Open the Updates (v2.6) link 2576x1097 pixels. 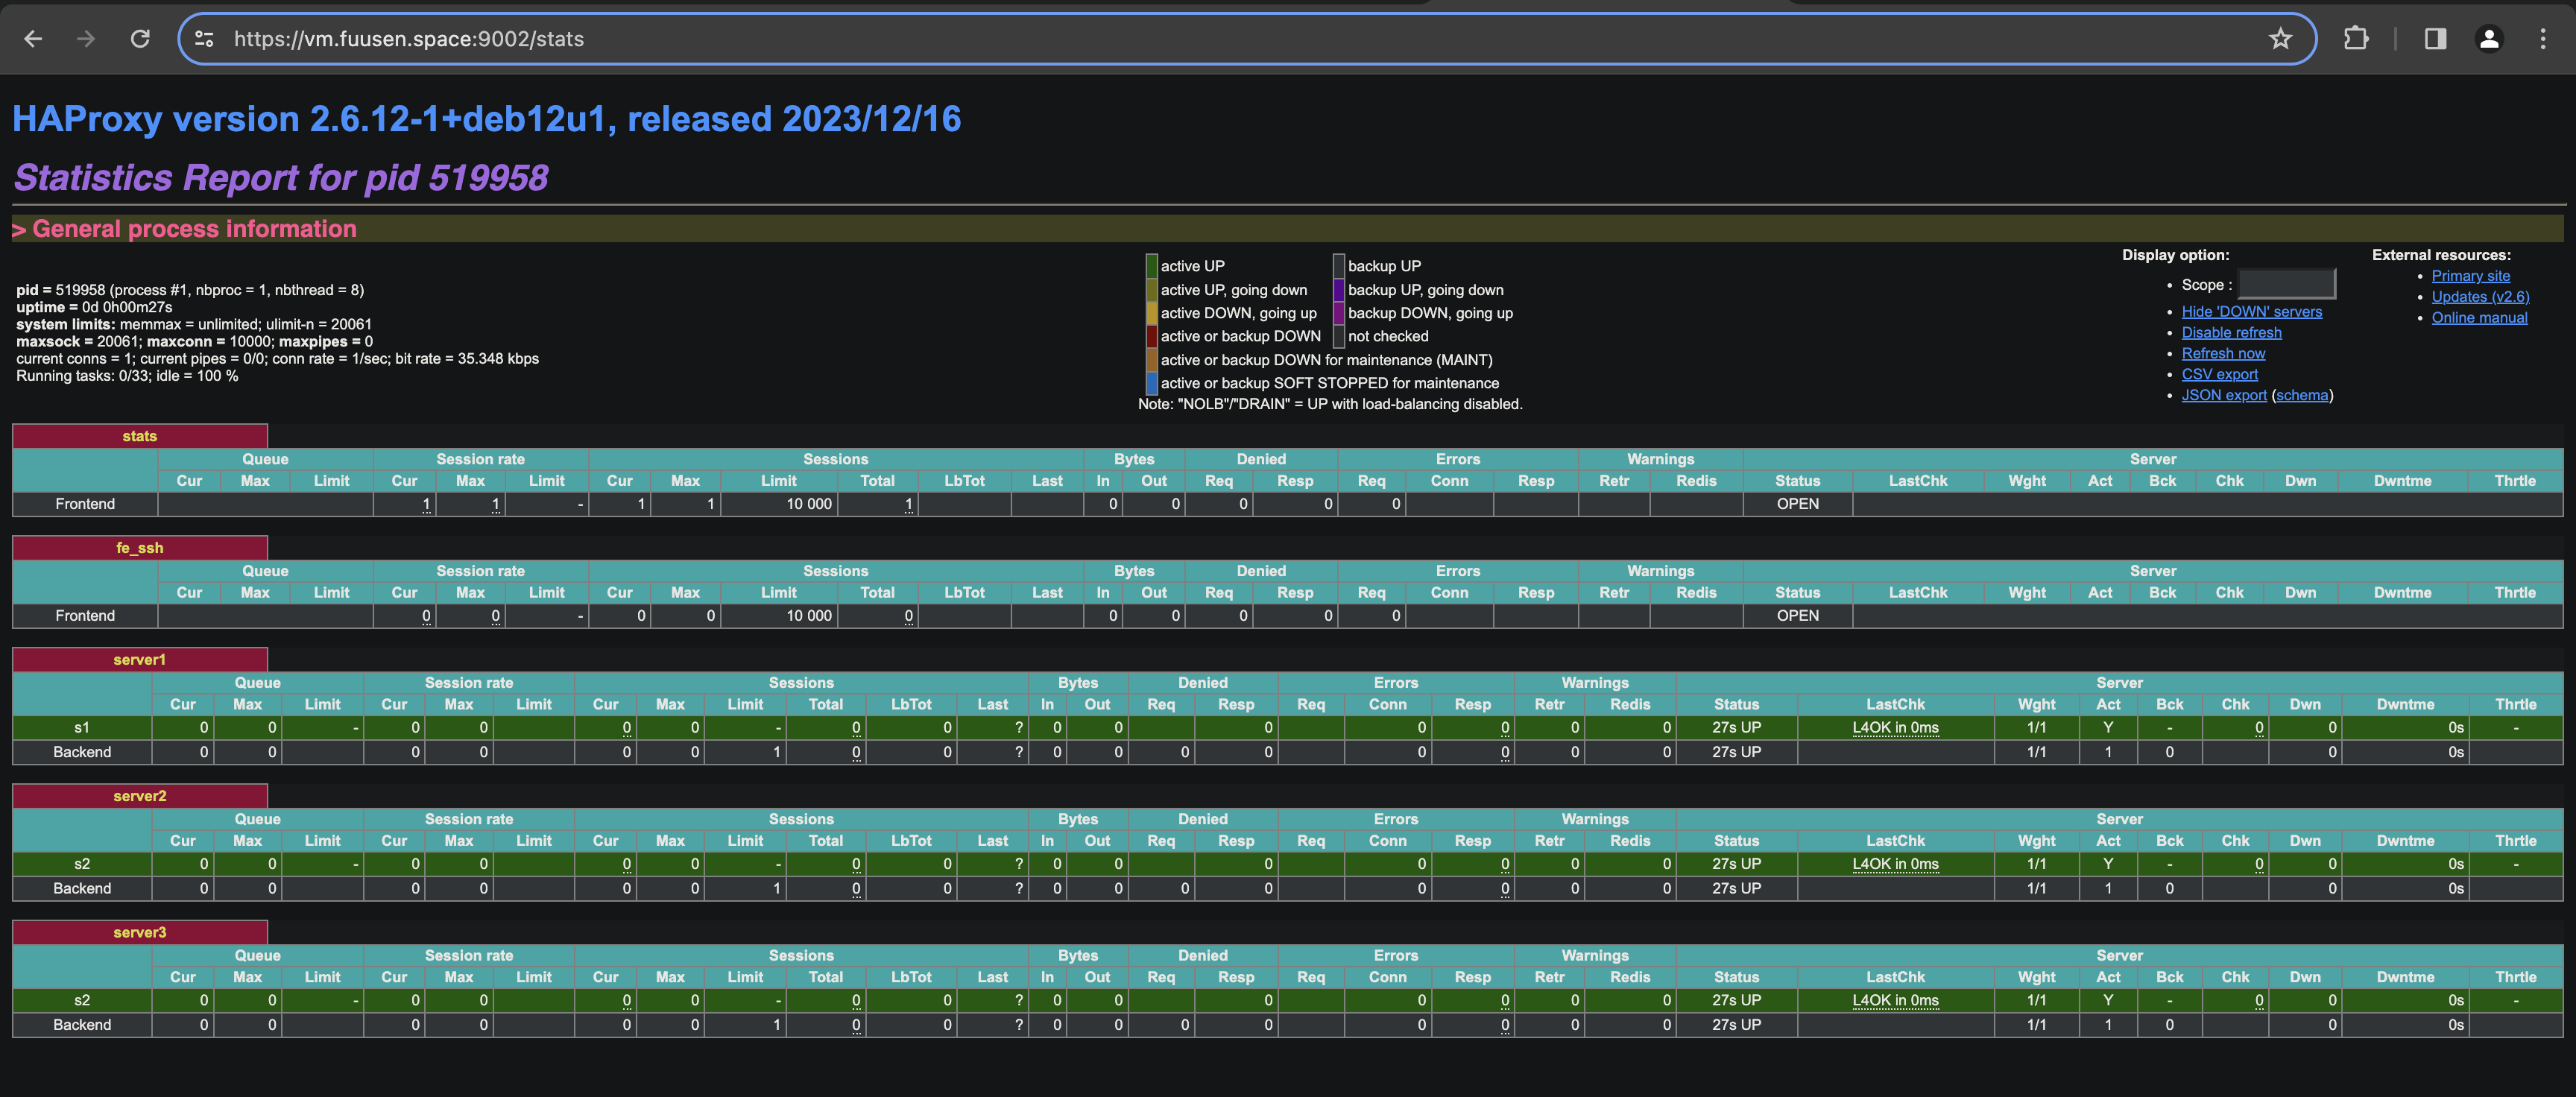pyautogui.click(x=2480, y=297)
